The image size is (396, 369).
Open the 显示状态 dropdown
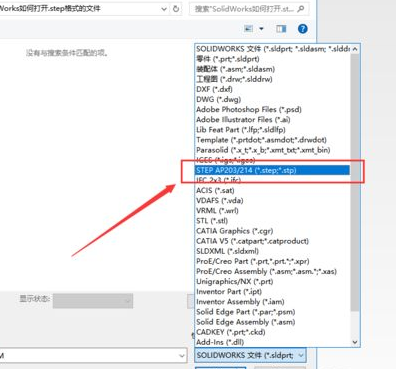[93, 301]
